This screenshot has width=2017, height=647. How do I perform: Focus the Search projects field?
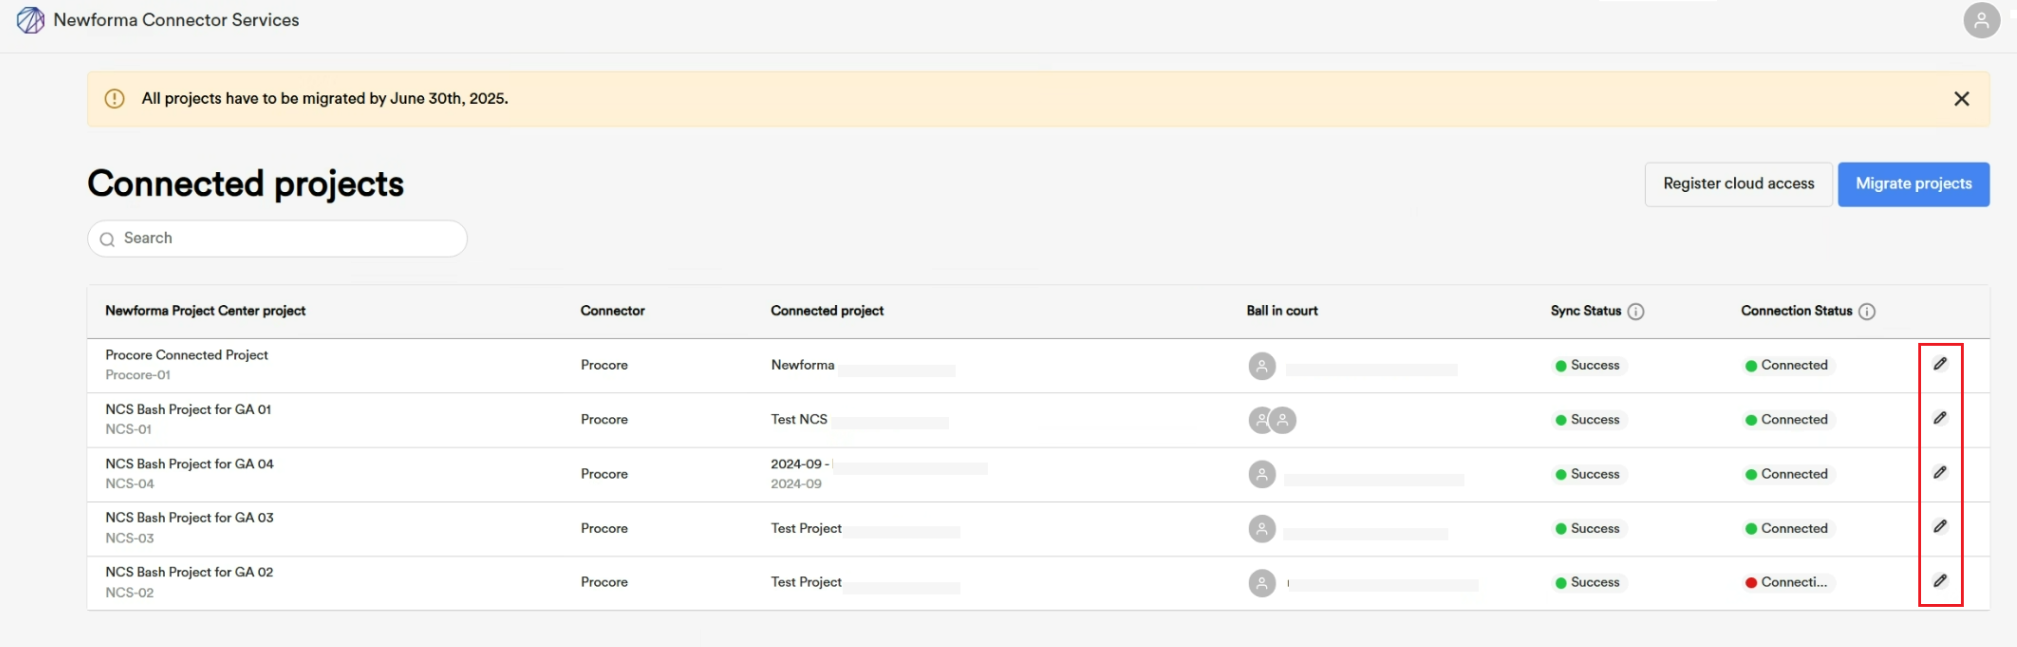click(x=277, y=238)
